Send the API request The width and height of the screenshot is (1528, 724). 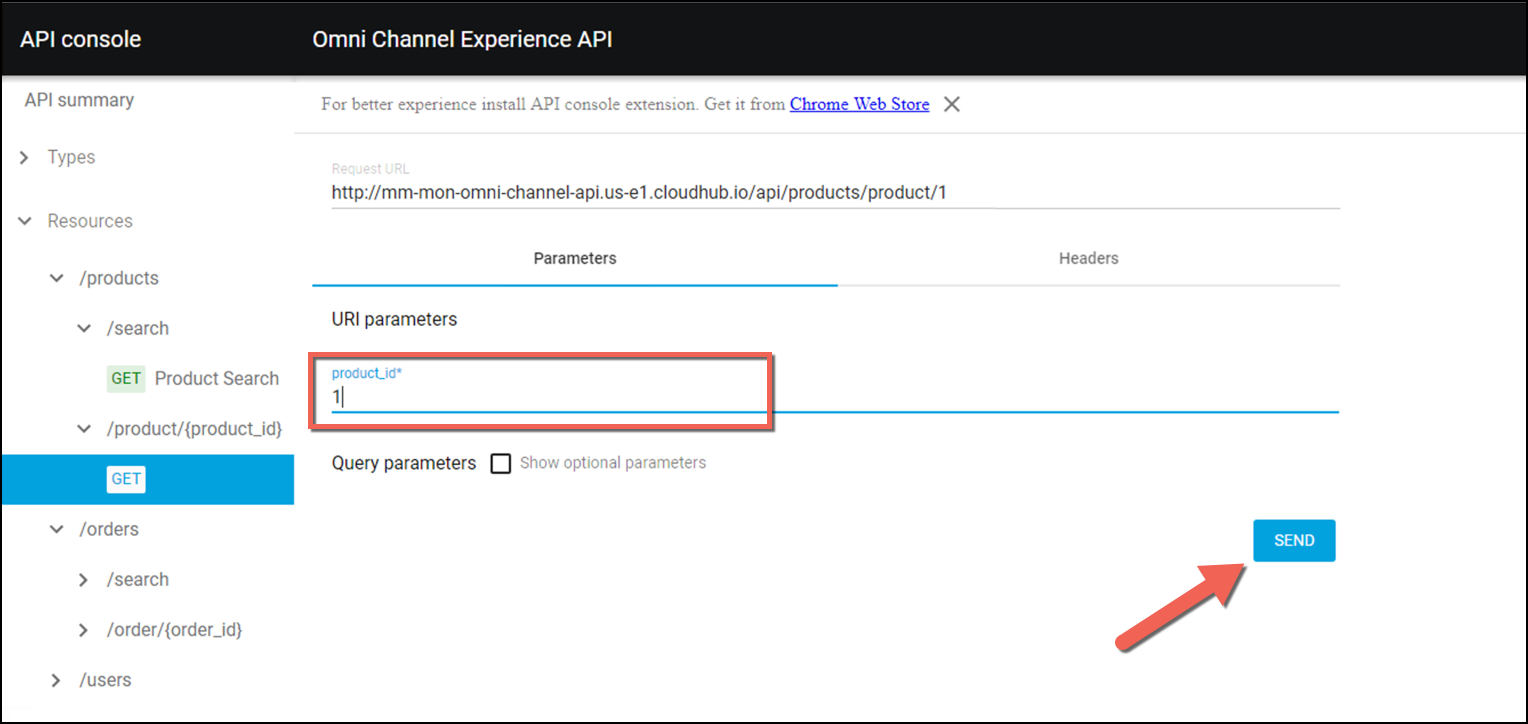[1294, 540]
